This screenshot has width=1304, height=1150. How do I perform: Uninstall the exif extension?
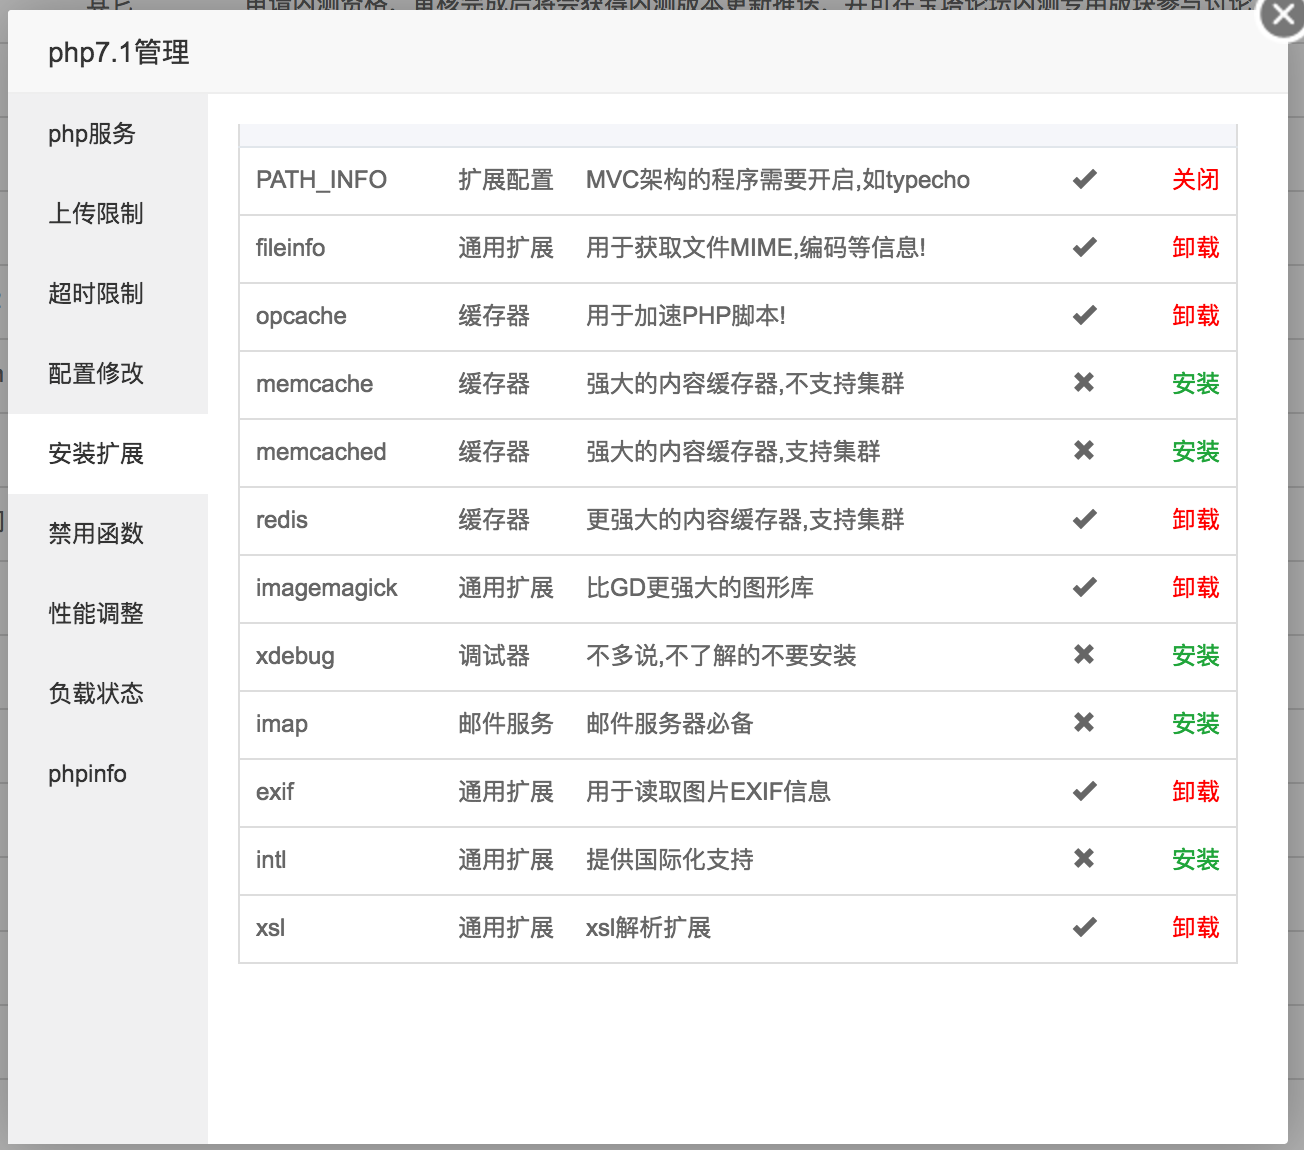click(1196, 792)
